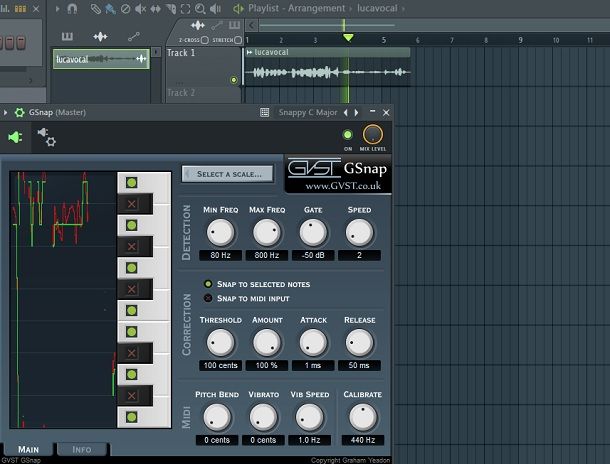
Task: Mute Track 1 using its green LED
Action: click(234, 80)
